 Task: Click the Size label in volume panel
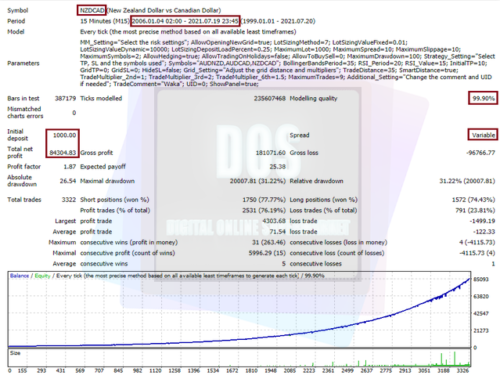click(15, 353)
